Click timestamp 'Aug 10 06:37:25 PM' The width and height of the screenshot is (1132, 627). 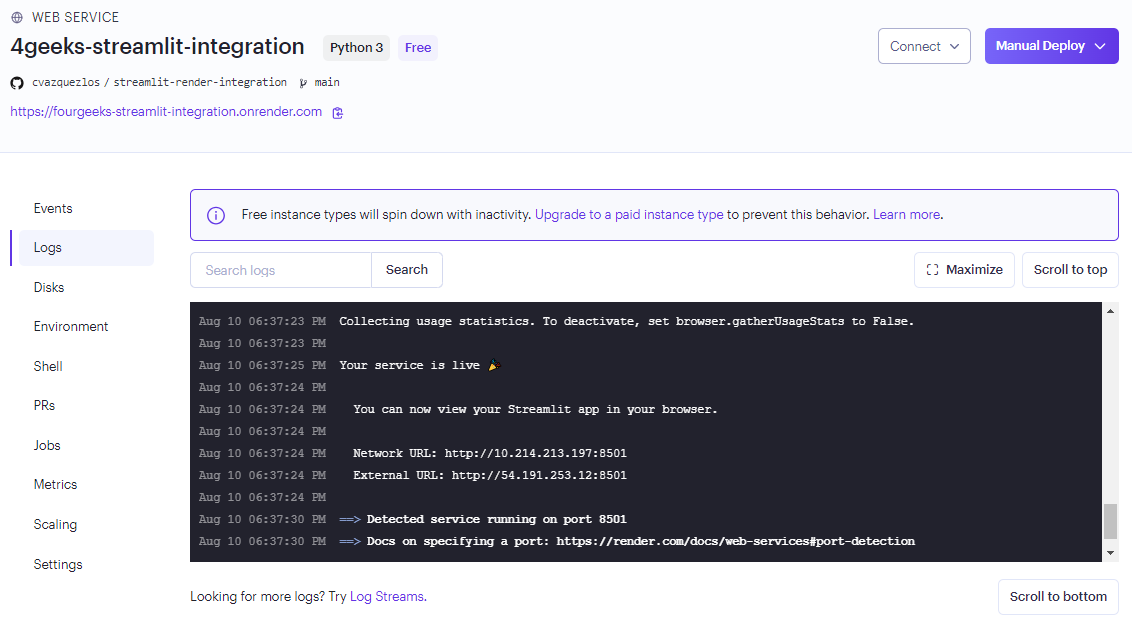(262, 366)
